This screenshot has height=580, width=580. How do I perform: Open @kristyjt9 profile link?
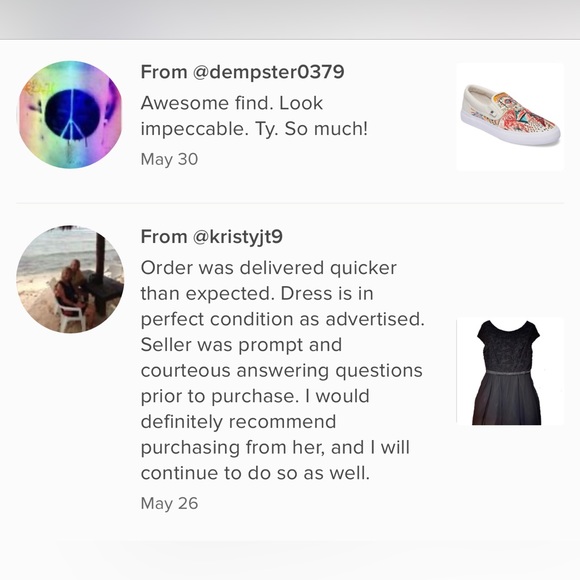tap(238, 237)
